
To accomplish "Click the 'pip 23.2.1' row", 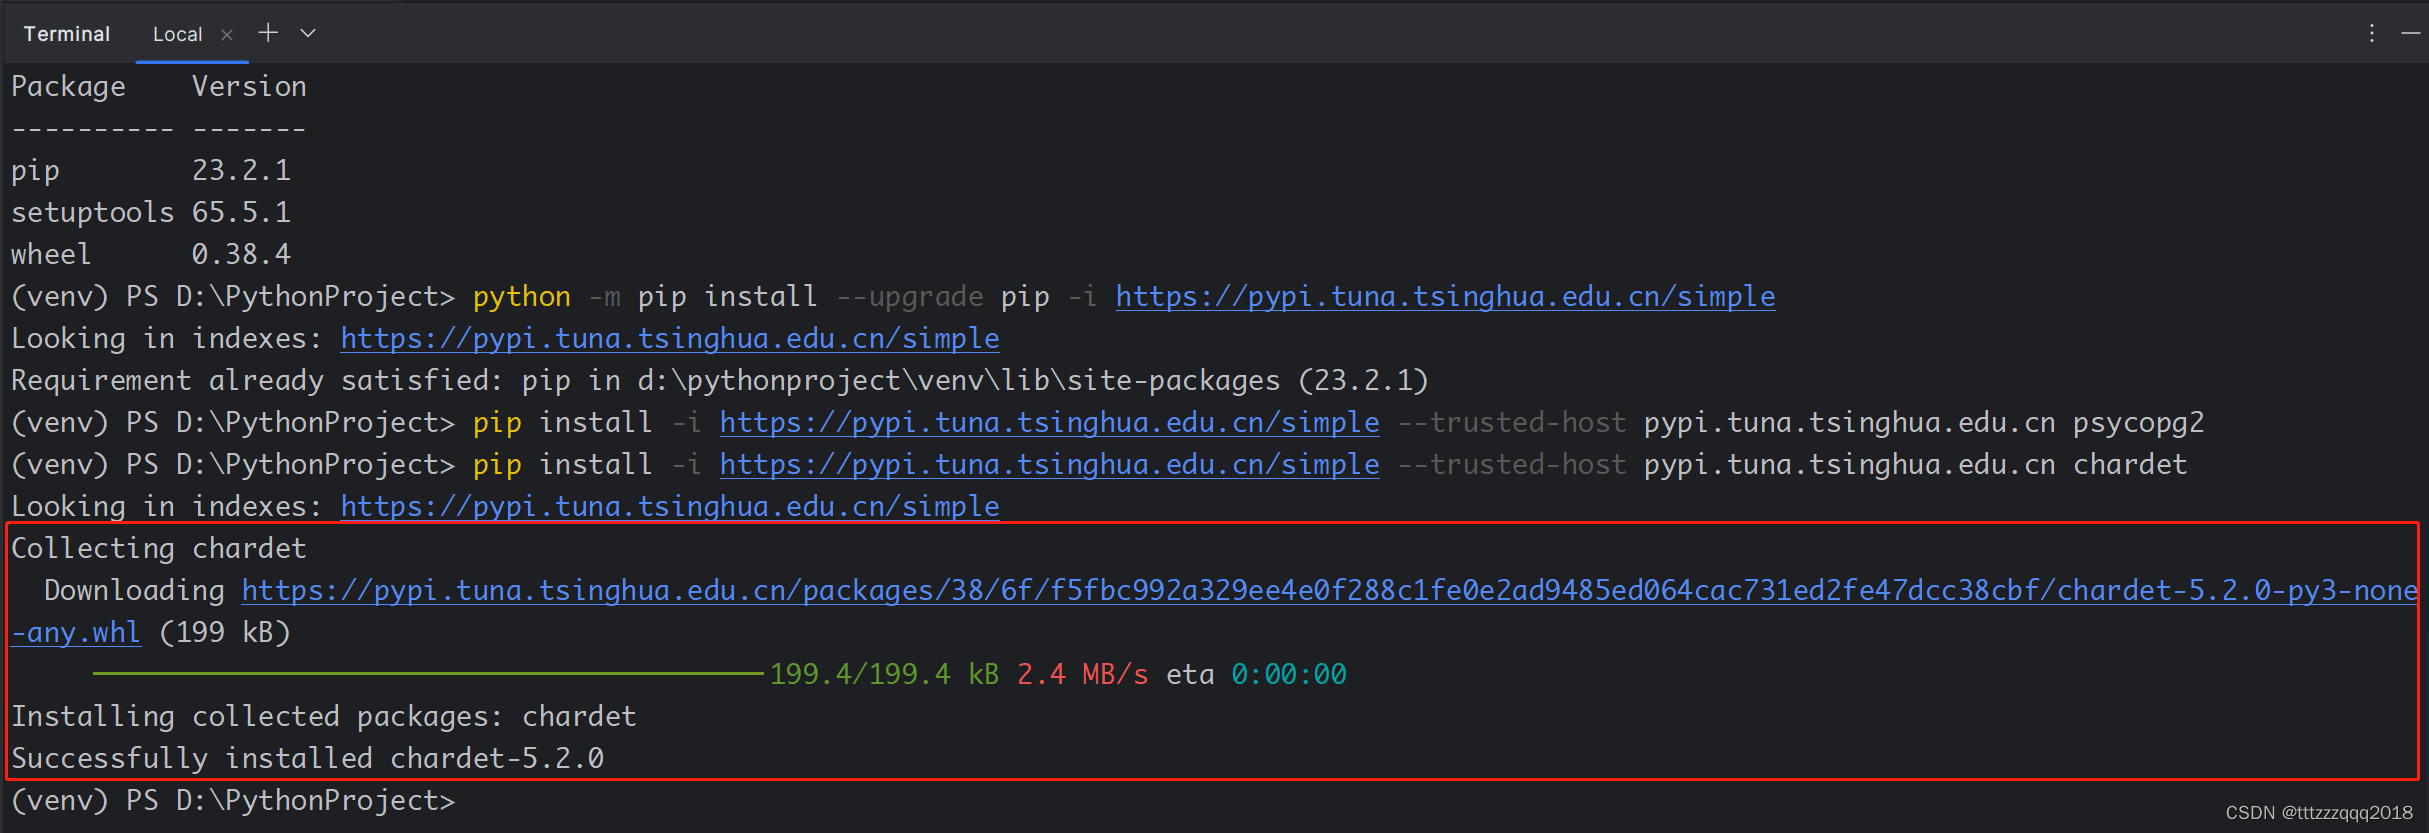I will tap(151, 171).
